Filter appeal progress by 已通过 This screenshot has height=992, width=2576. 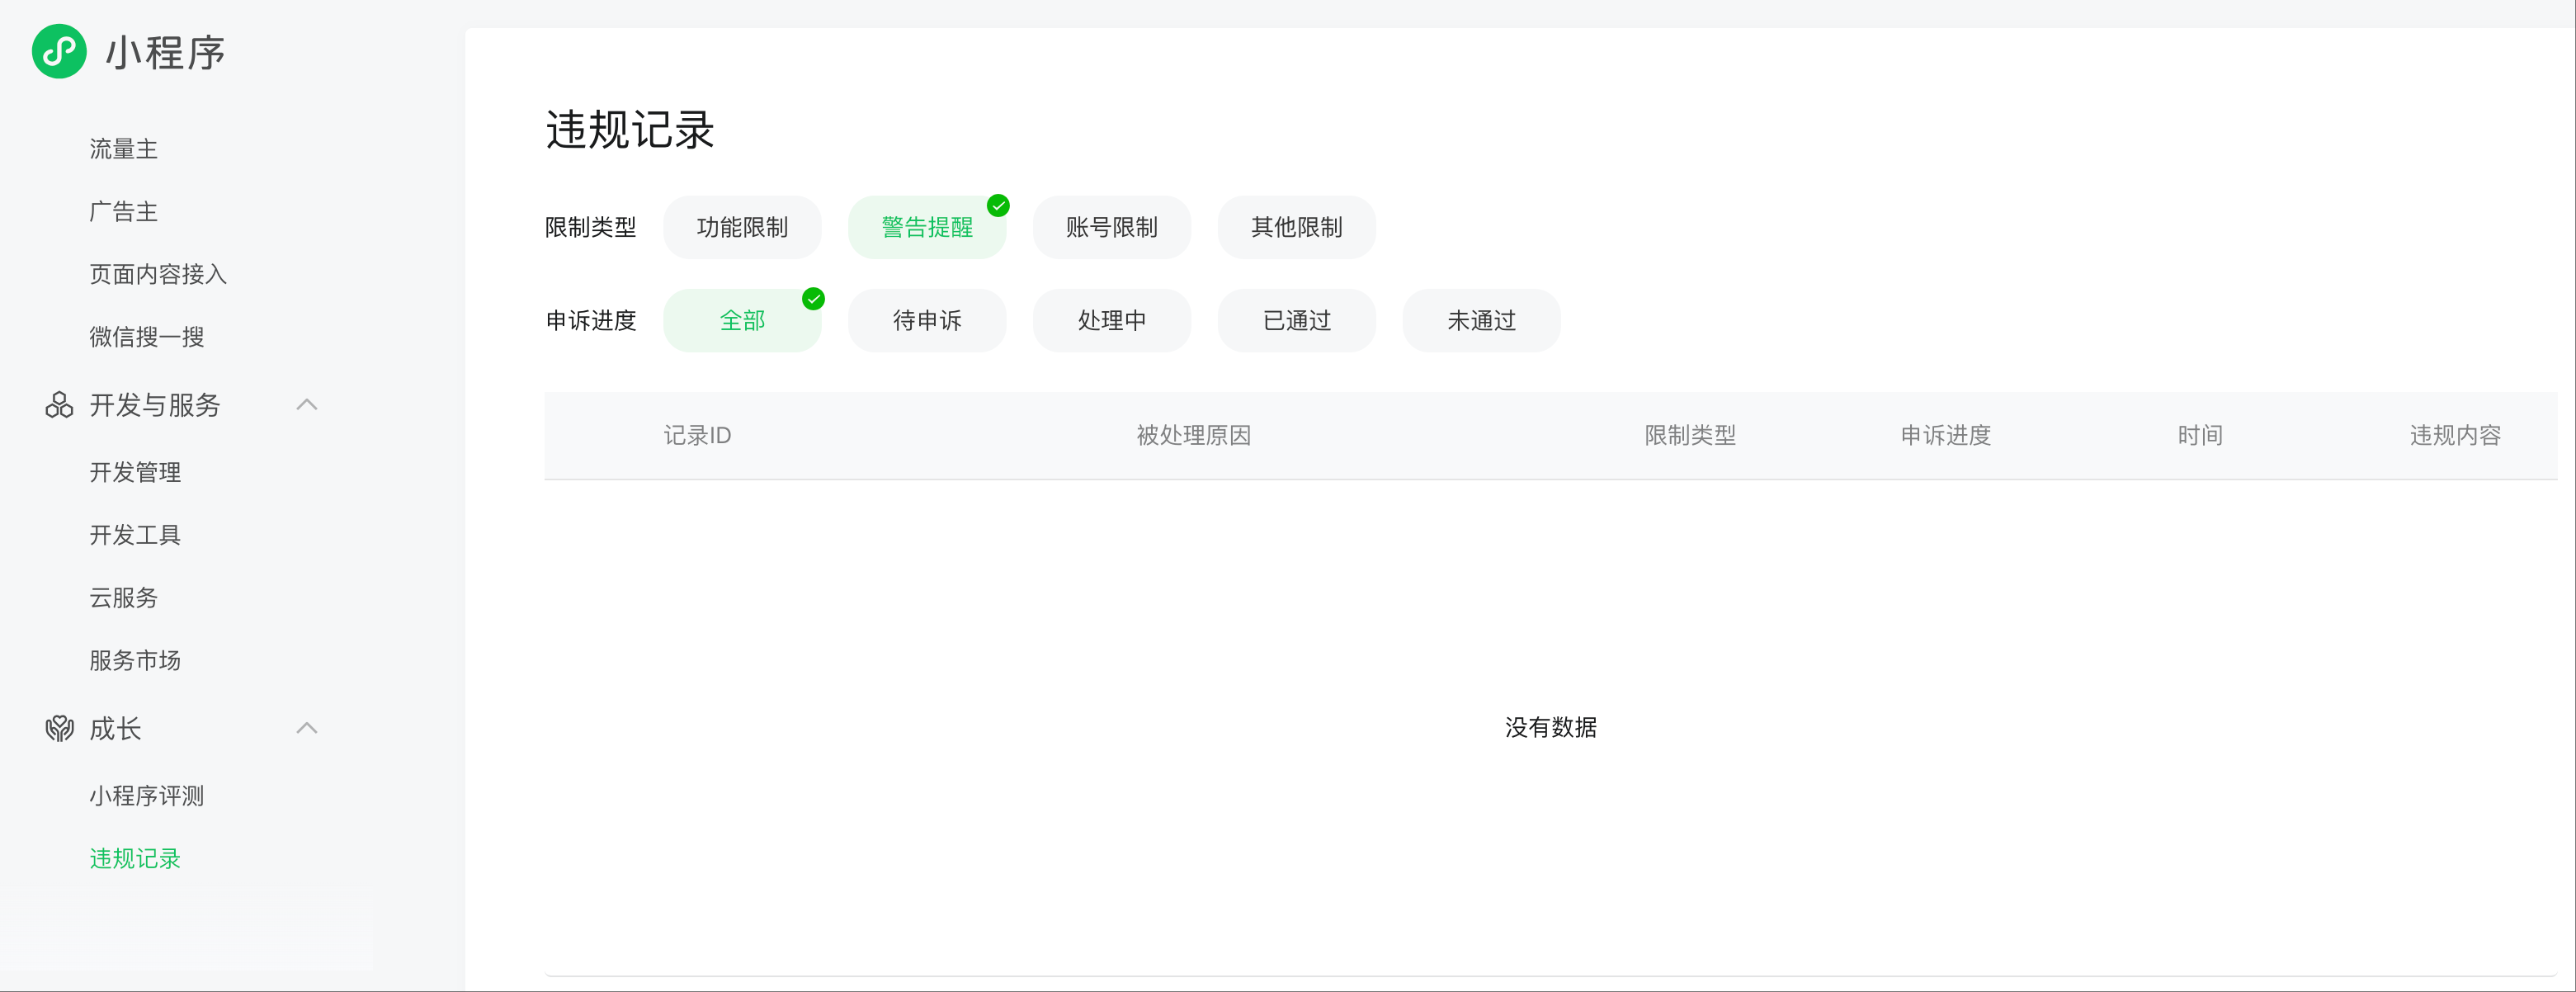[x=1296, y=321]
